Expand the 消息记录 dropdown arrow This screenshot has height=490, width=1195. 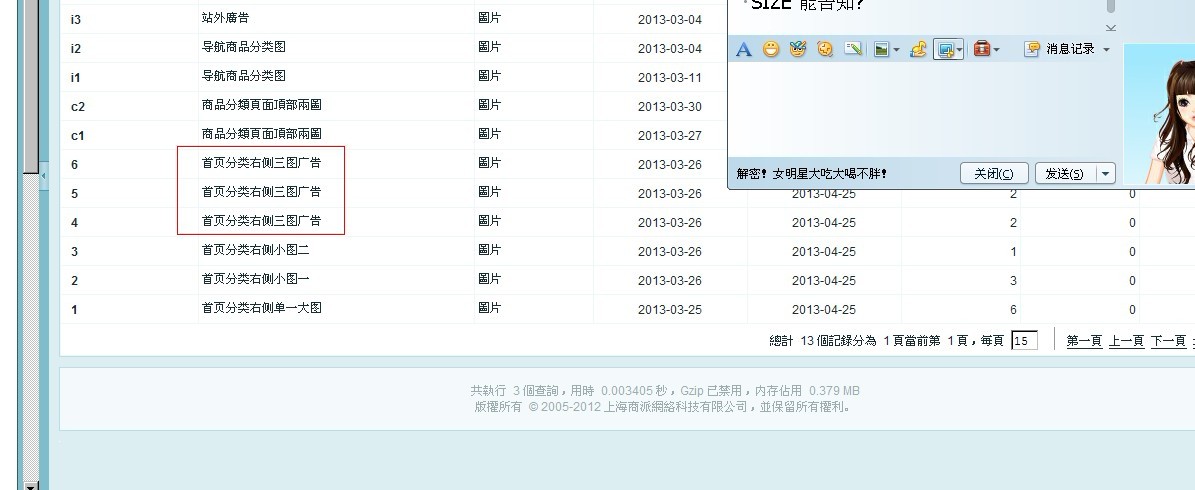pos(1107,50)
